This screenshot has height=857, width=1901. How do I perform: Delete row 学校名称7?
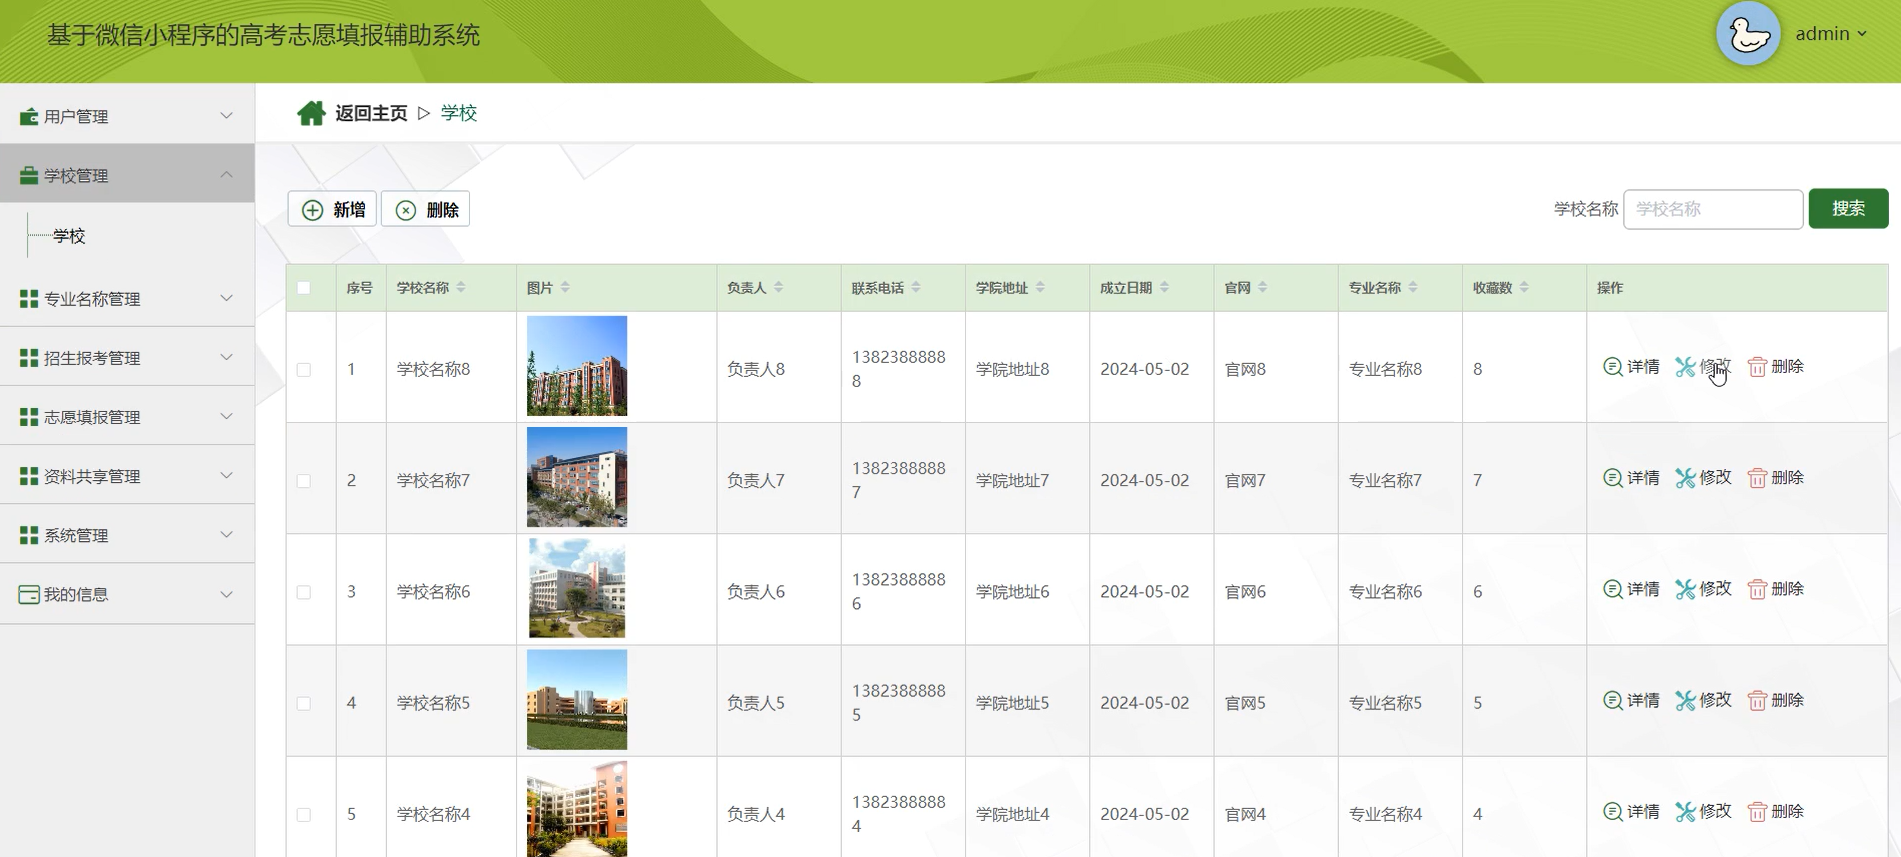coord(1775,478)
